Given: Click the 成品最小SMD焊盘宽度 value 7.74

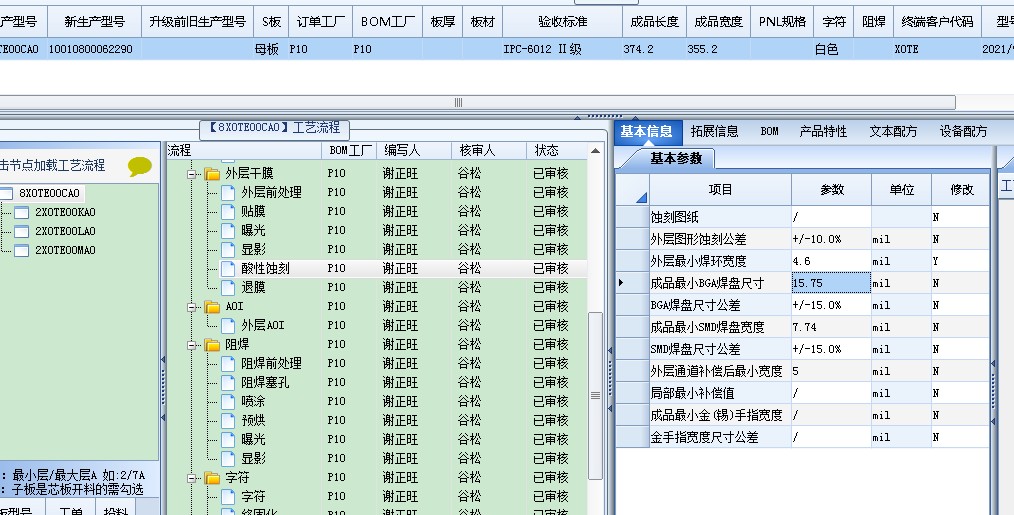Looking at the screenshot, I should click(831, 327).
